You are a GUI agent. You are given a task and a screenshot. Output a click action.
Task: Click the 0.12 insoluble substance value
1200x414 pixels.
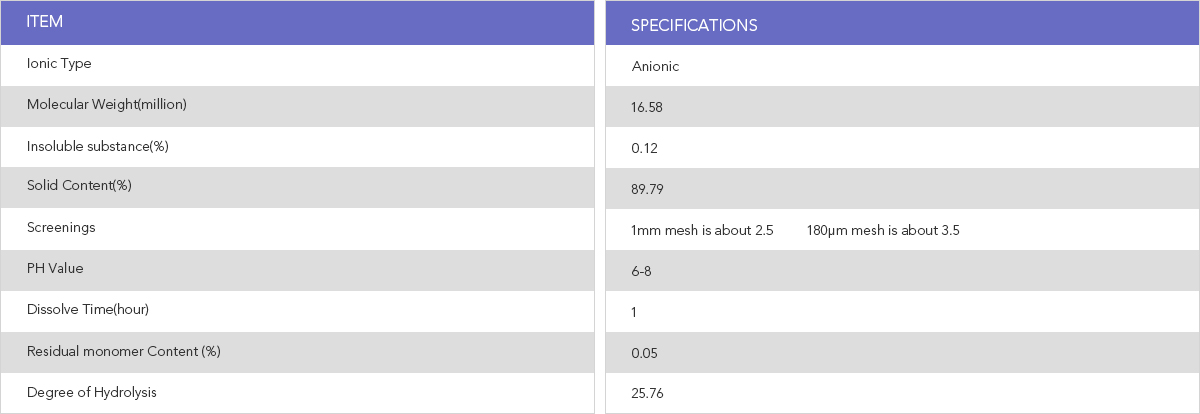coord(644,148)
